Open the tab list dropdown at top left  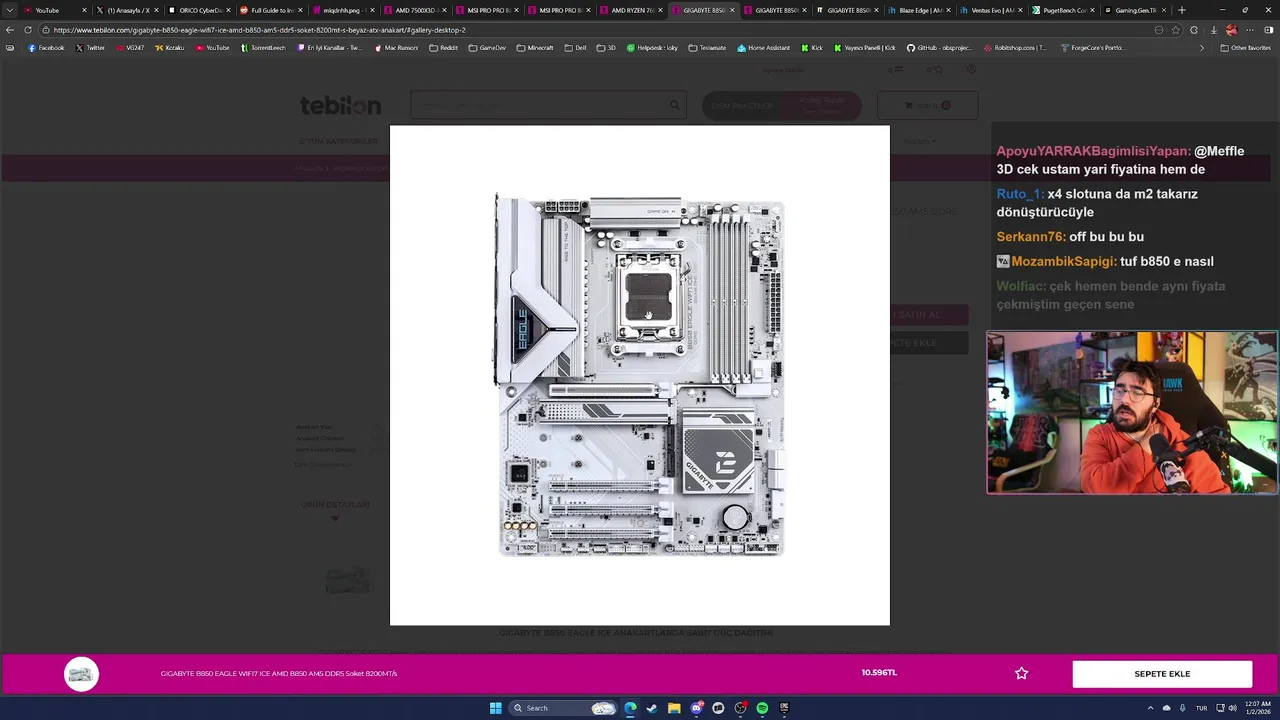click(x=10, y=10)
